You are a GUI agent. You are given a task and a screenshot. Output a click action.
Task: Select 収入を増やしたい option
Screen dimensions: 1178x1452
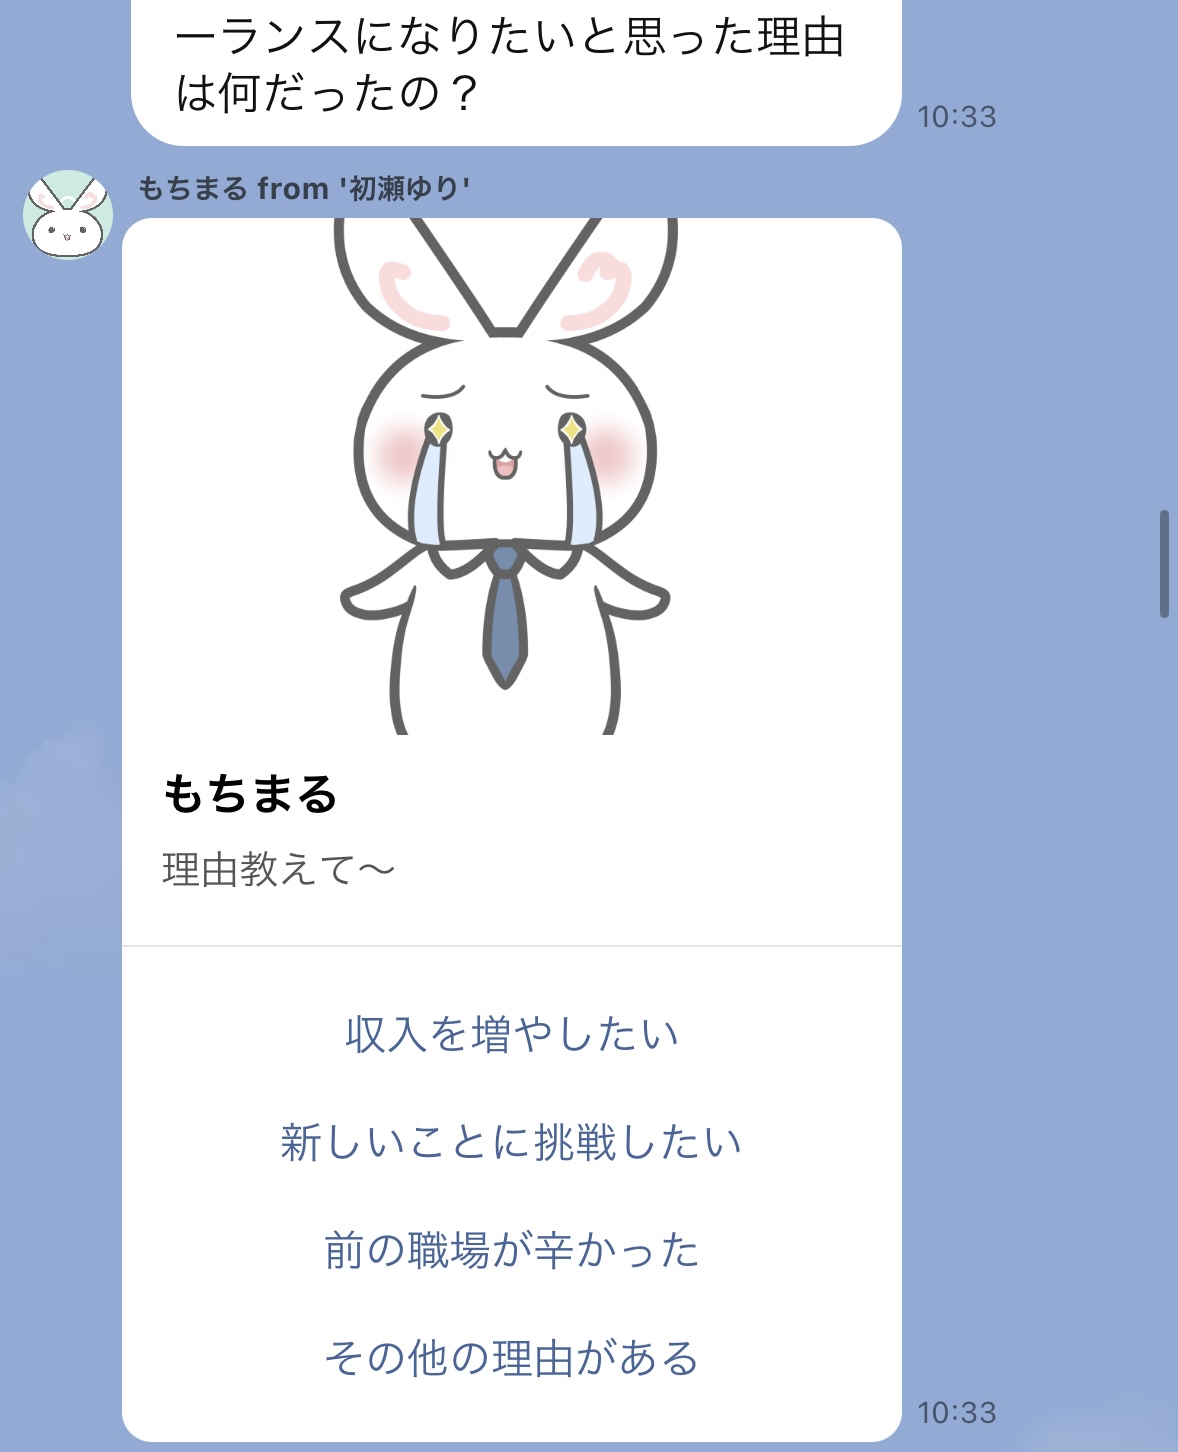click(512, 1034)
